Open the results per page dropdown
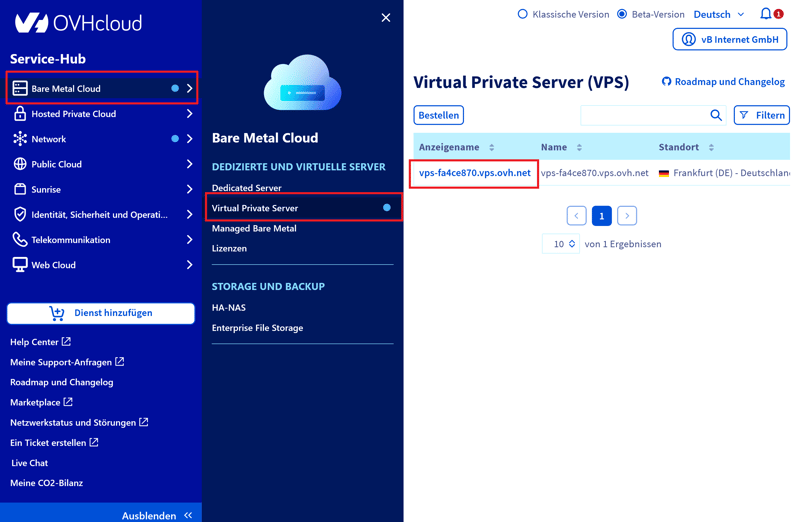Image resolution: width=800 pixels, height=522 pixels. coord(560,244)
